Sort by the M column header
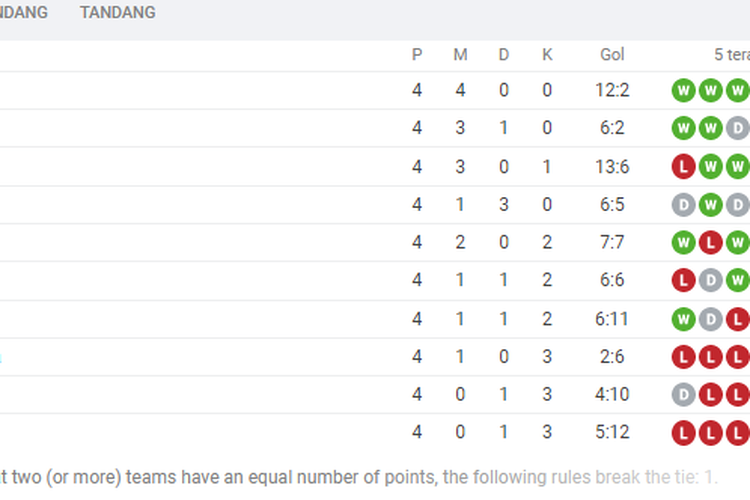Viewport: 750px width, 500px height. tap(460, 55)
